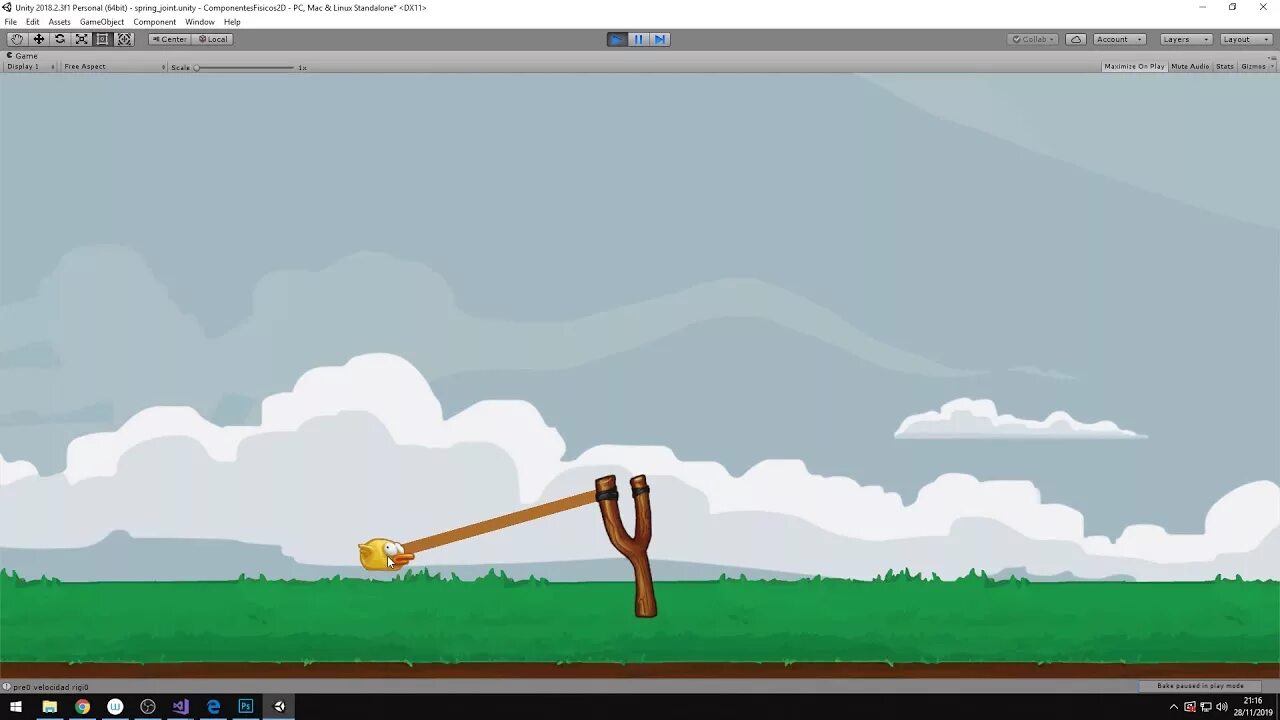Open the Free Aspect dropdown
Screen dimensions: 1280x720
(114, 67)
